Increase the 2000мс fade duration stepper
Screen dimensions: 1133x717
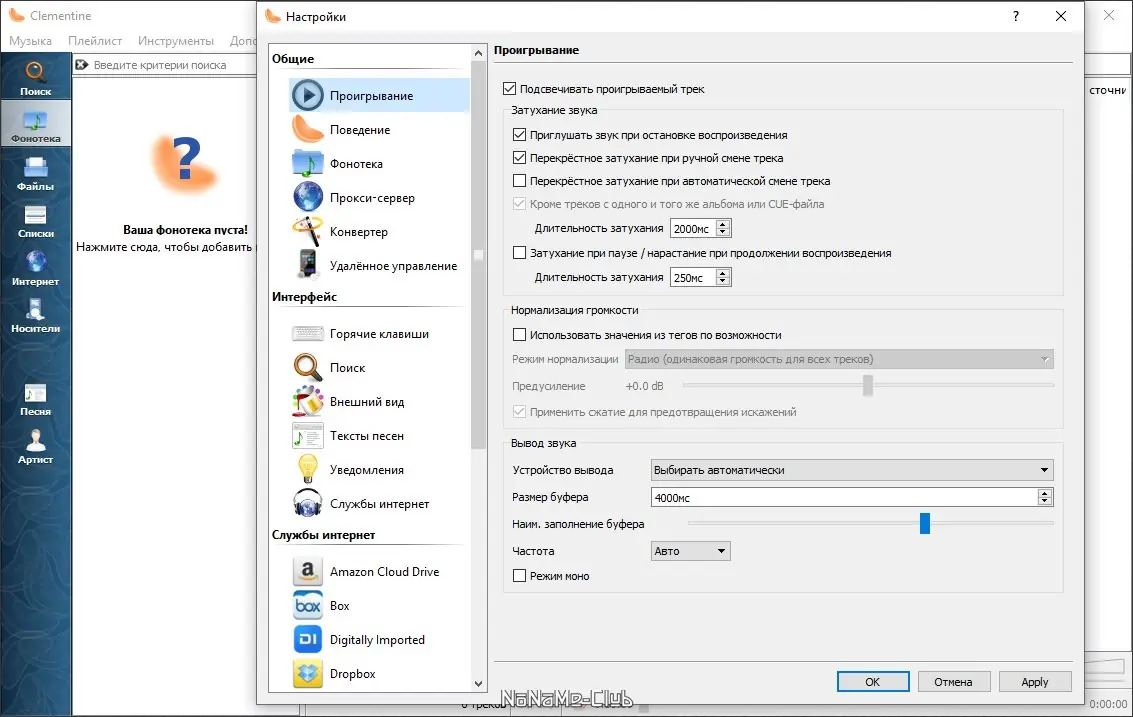tap(723, 224)
